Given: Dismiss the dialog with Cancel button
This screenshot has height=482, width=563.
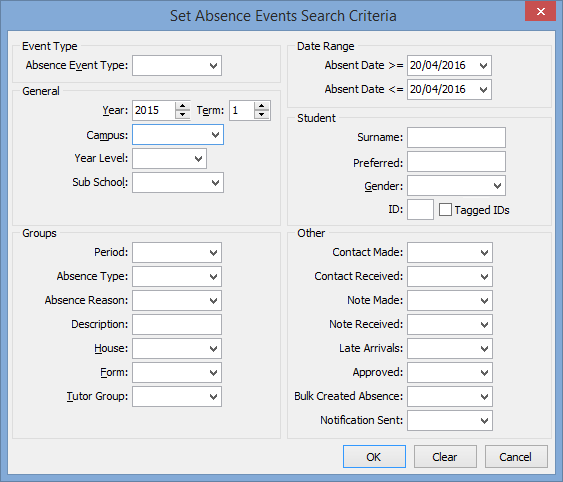Looking at the screenshot, I should pyautogui.click(x=516, y=456).
